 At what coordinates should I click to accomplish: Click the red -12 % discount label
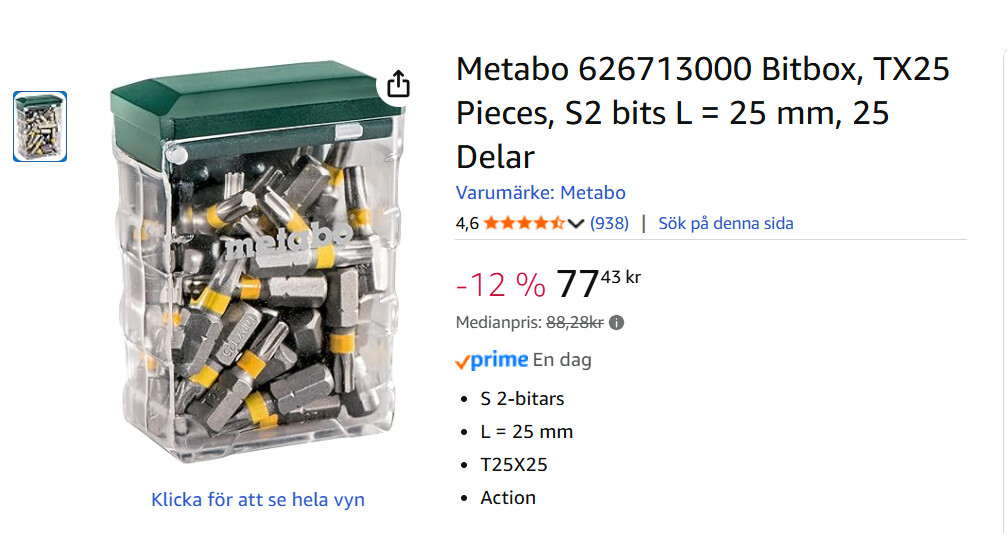pyautogui.click(x=500, y=285)
